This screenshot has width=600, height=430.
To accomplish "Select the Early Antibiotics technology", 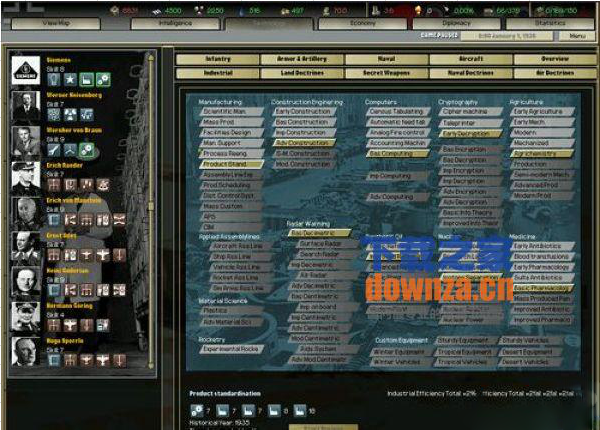I will [542, 246].
